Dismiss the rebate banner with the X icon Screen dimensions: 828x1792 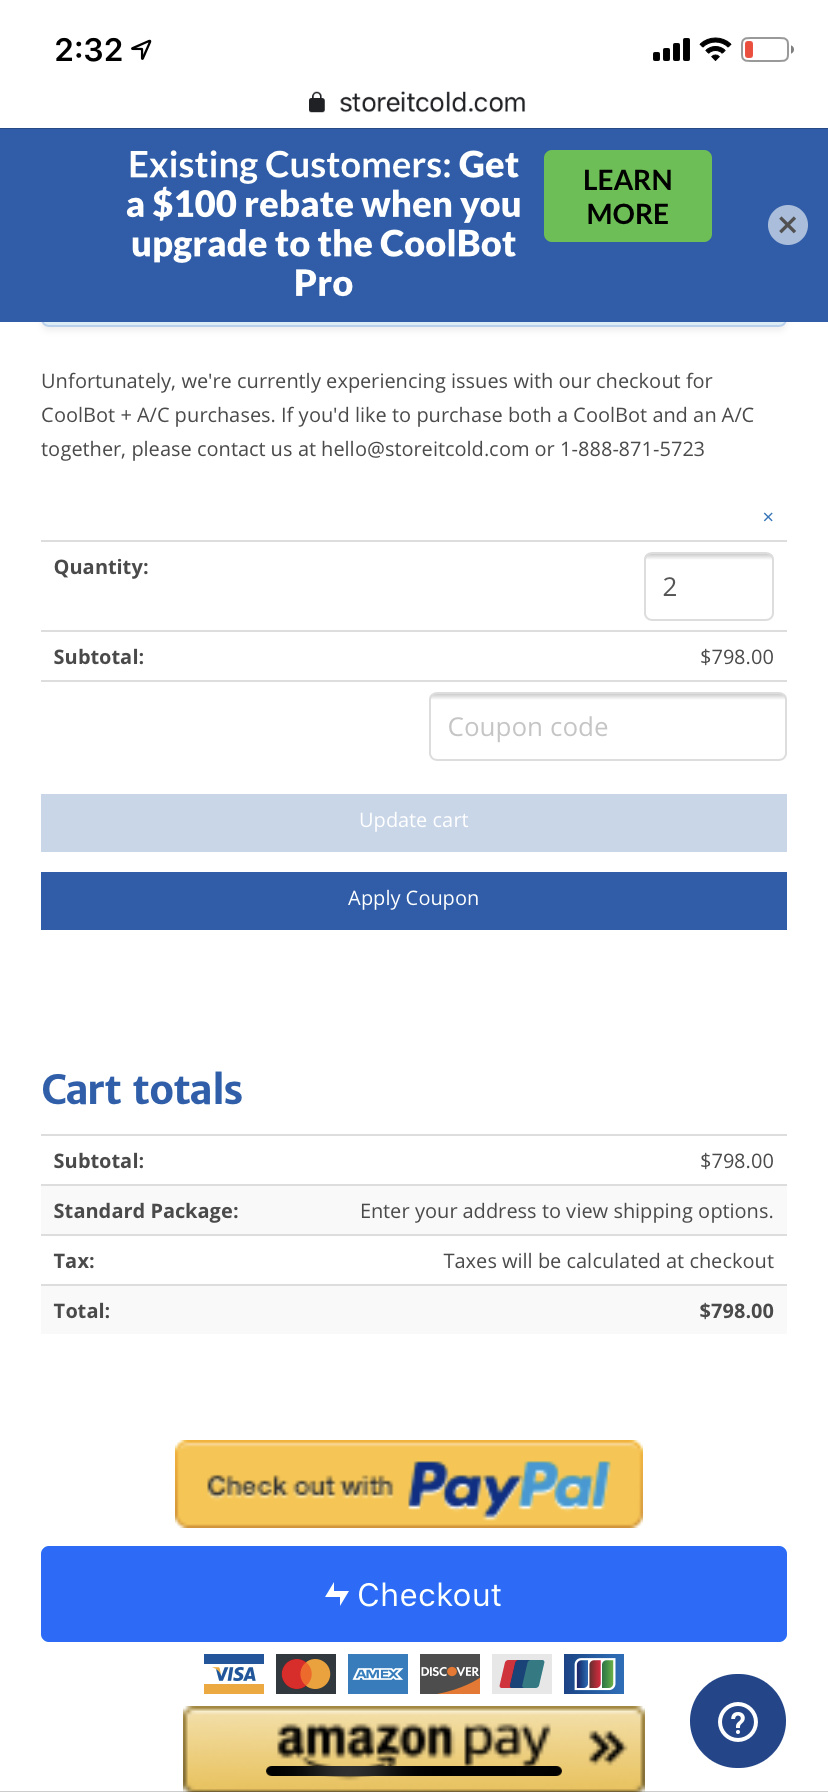coord(787,225)
